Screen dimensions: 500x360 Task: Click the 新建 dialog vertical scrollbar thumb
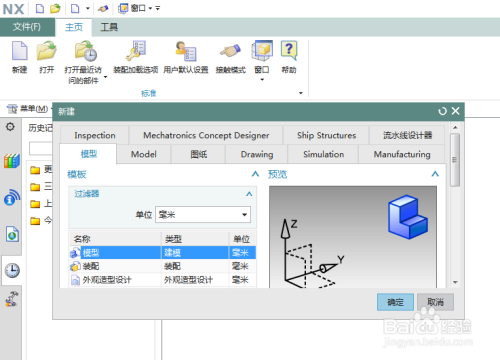(455, 160)
